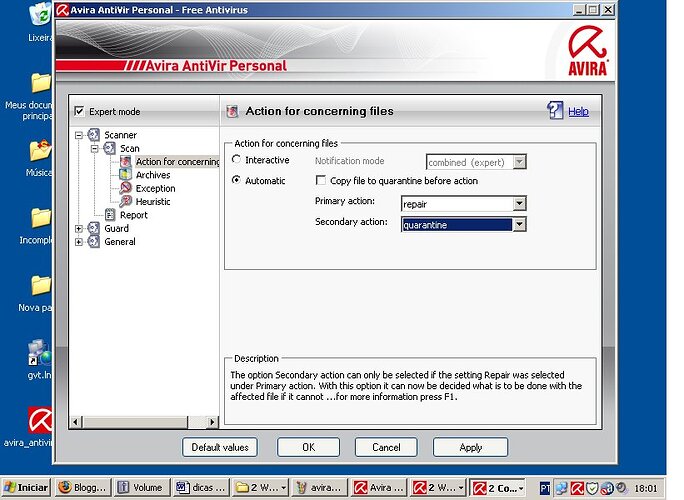This screenshot has height=500, width=684.
Task: Select the Archives tree icon
Action: [x=126, y=175]
